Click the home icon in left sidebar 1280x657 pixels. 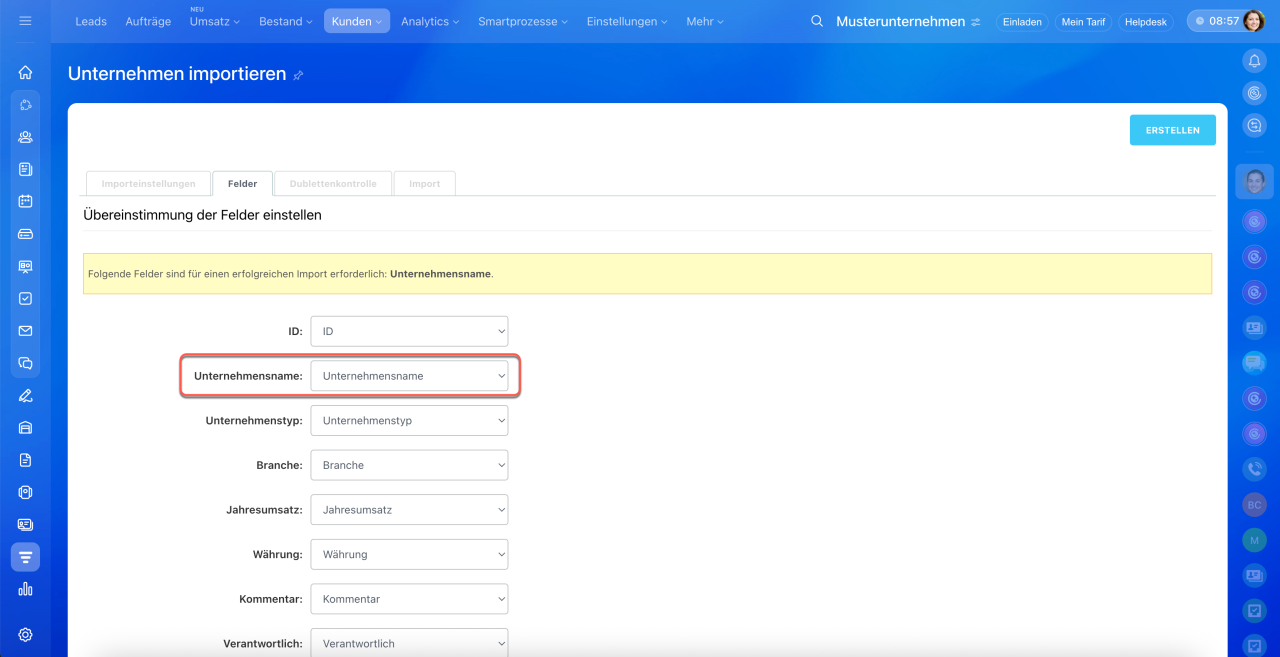[x=25, y=72]
